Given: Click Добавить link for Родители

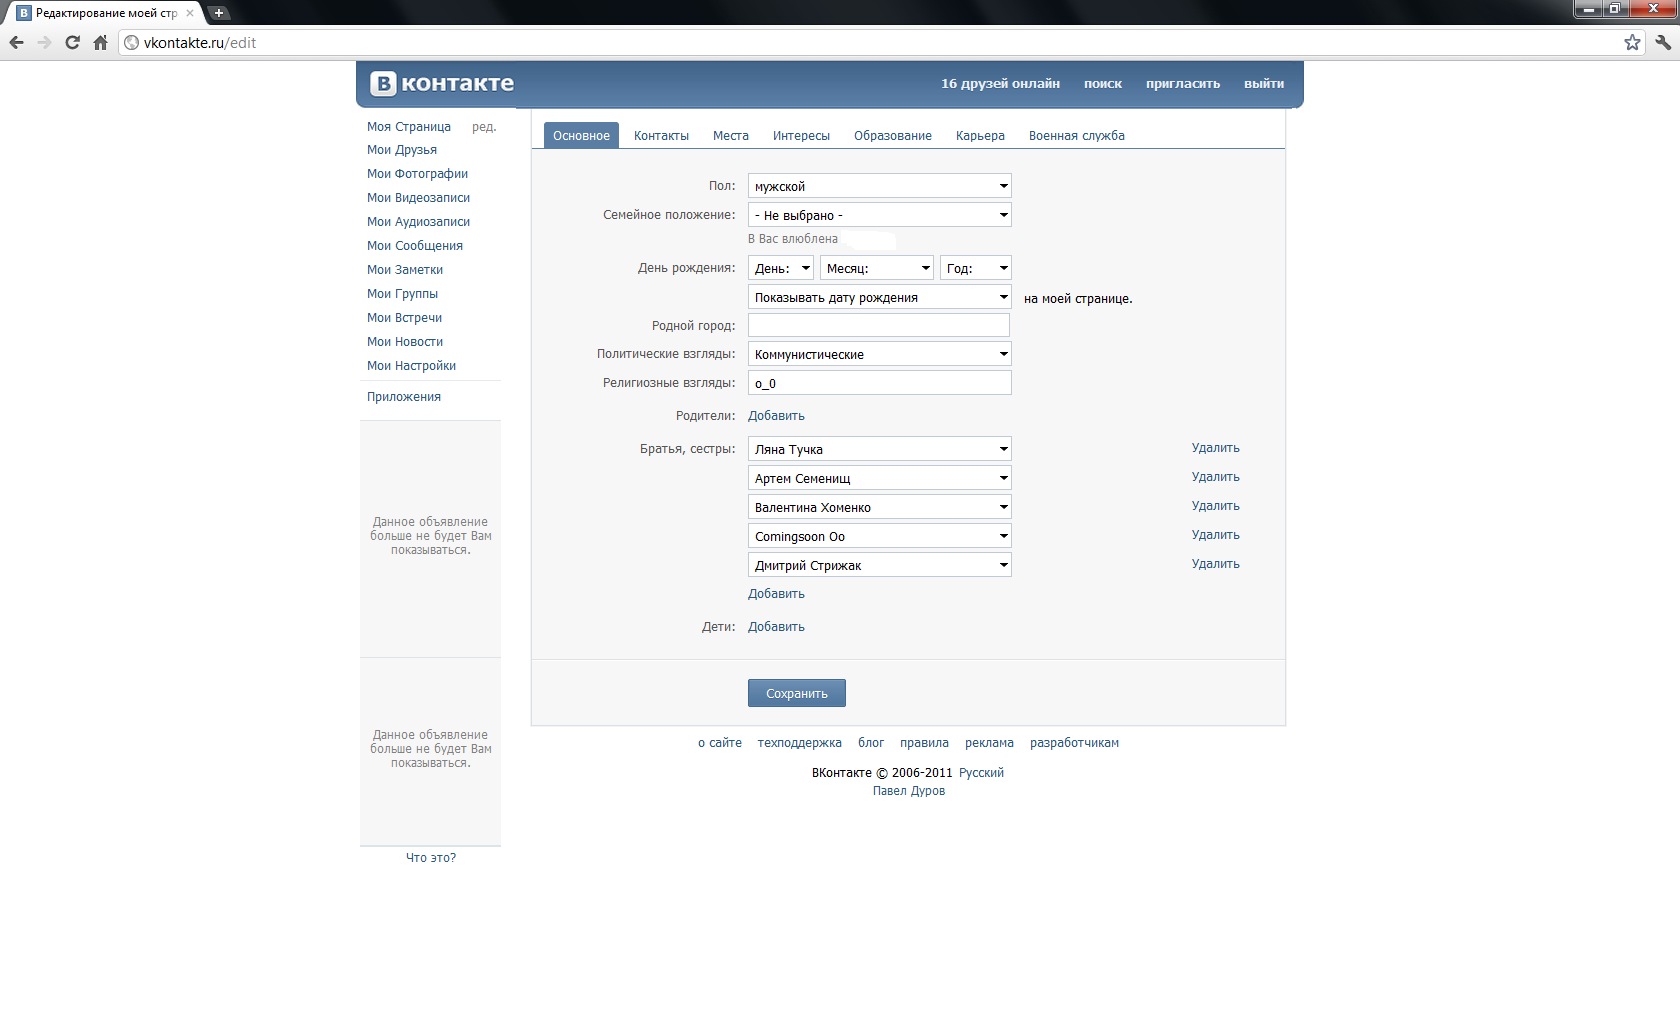Looking at the screenshot, I should tap(776, 416).
